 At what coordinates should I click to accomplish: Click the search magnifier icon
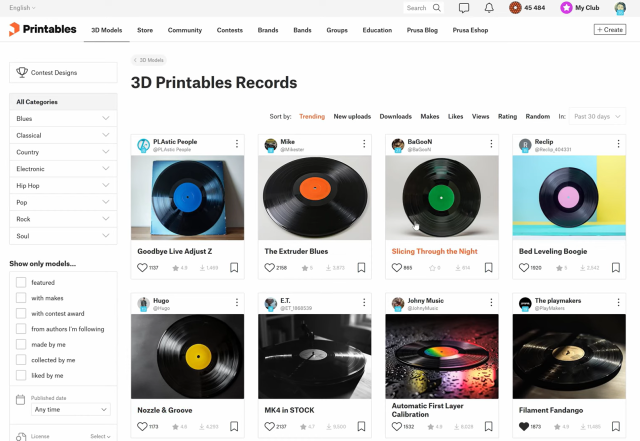click(x=437, y=8)
